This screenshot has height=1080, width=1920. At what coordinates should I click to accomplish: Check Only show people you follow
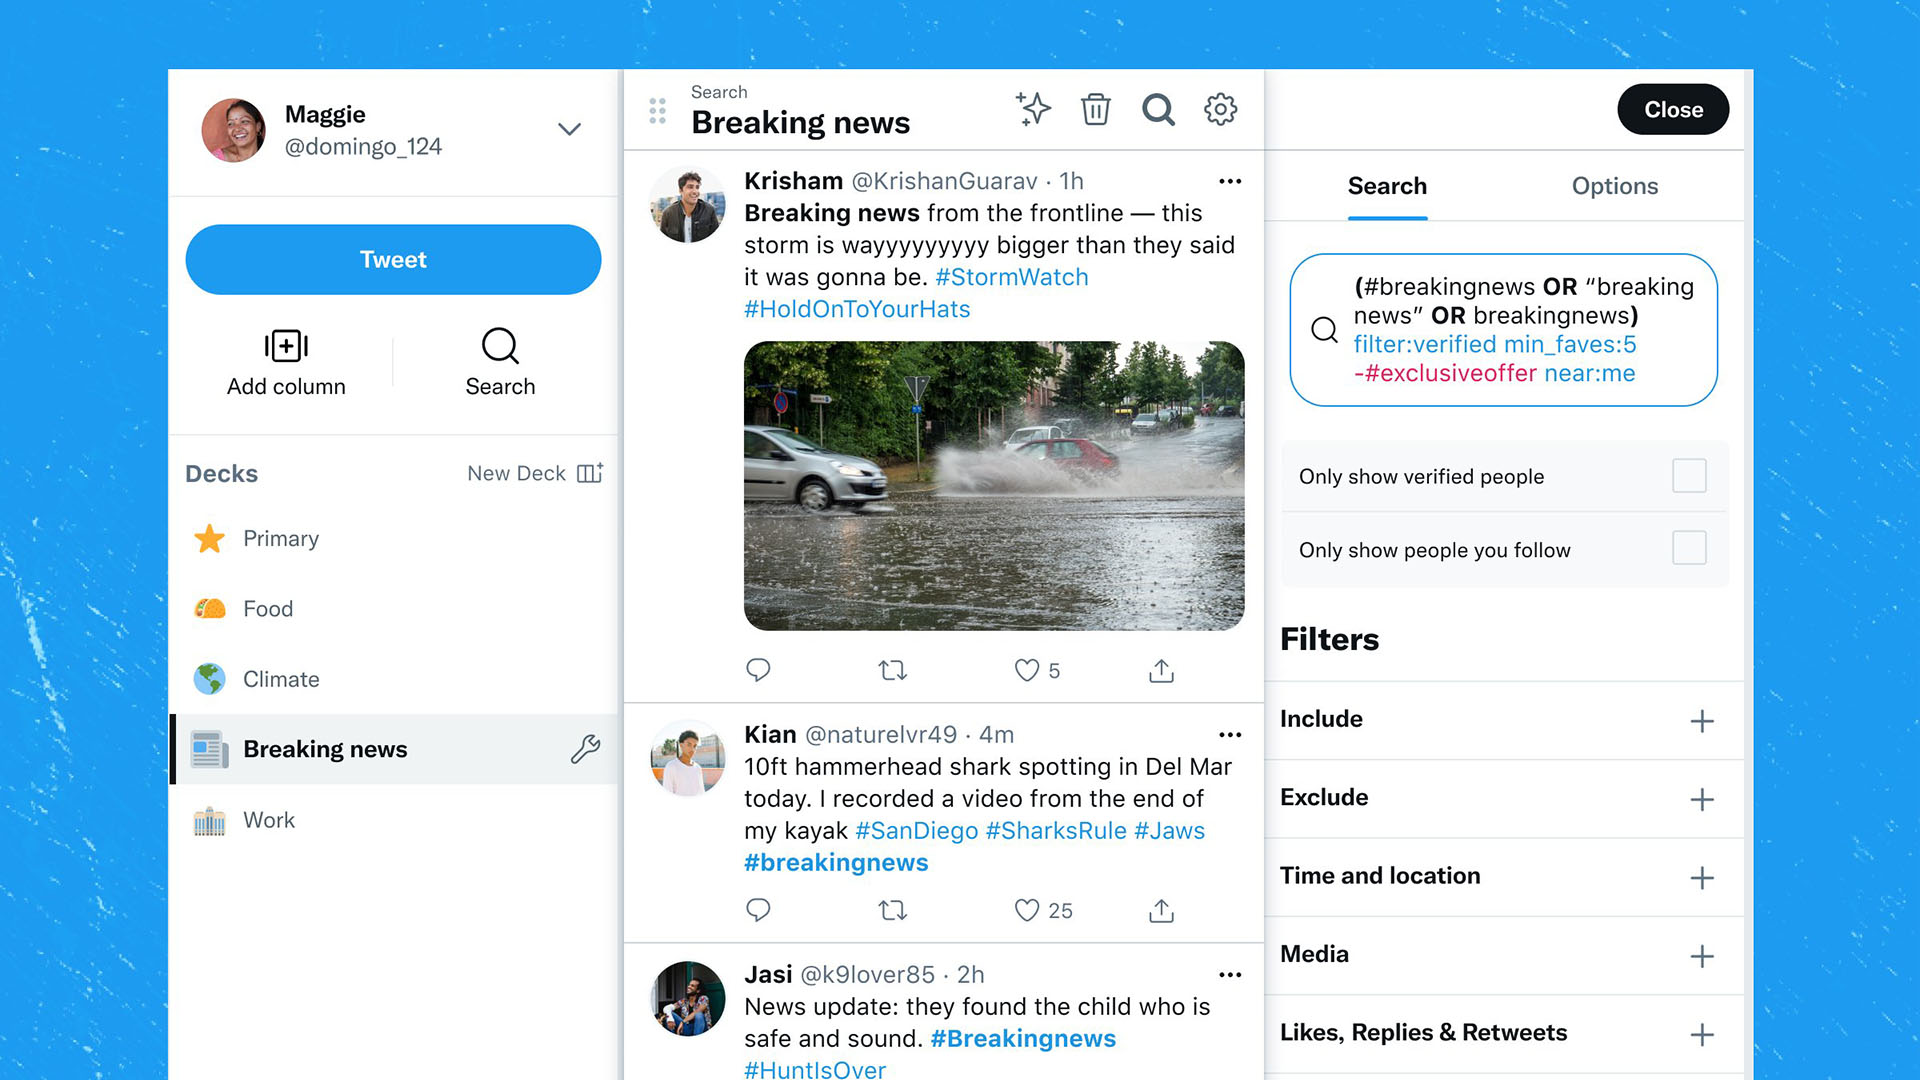(x=1689, y=548)
